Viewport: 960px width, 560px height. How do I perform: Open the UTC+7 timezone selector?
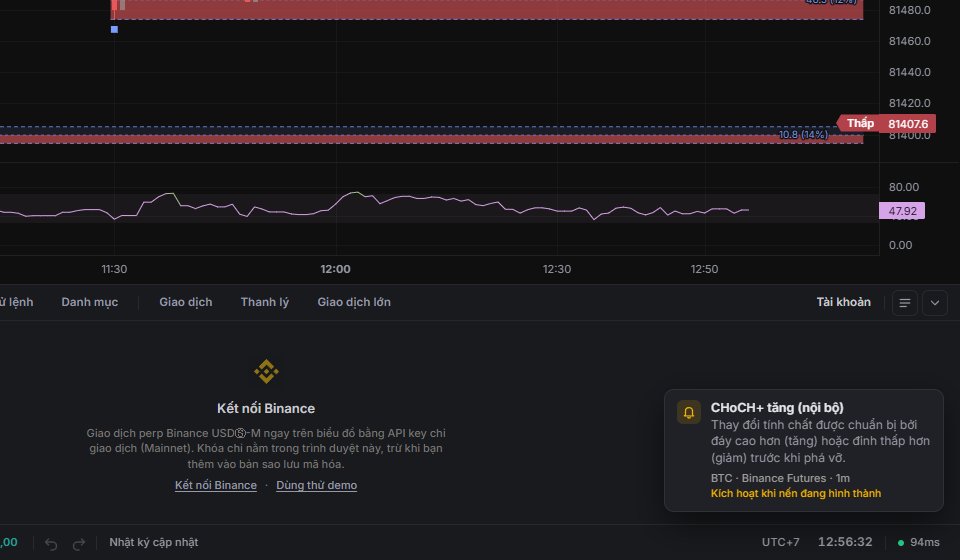tap(780, 542)
